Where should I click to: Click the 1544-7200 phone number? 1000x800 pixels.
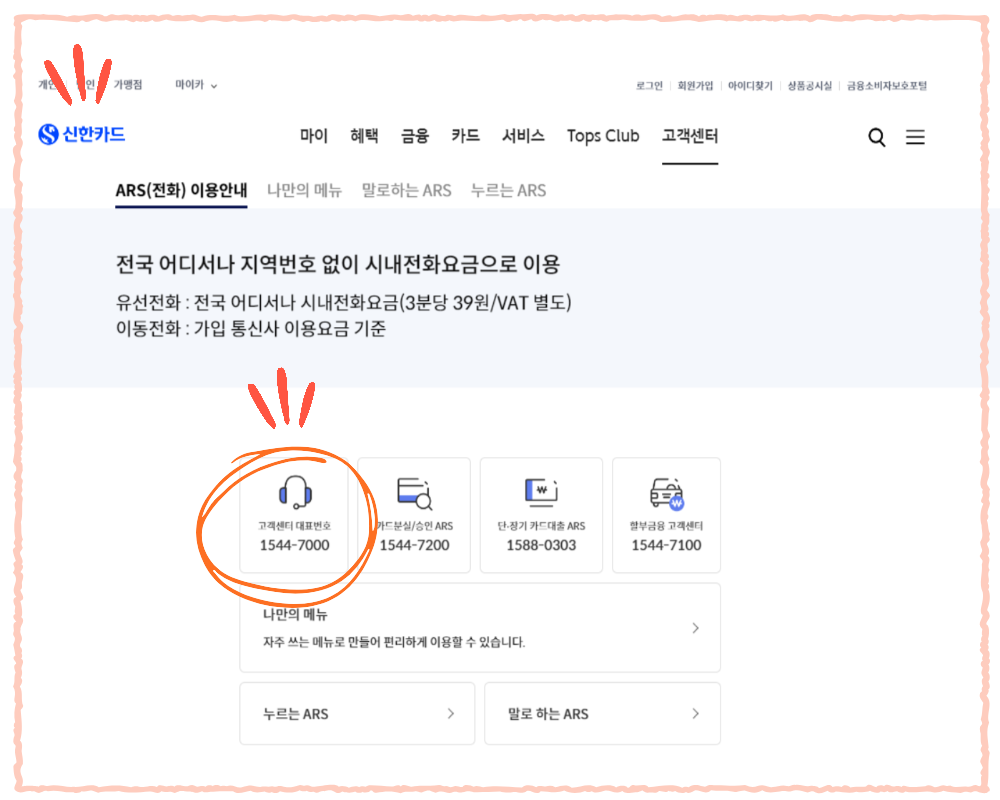(x=415, y=545)
